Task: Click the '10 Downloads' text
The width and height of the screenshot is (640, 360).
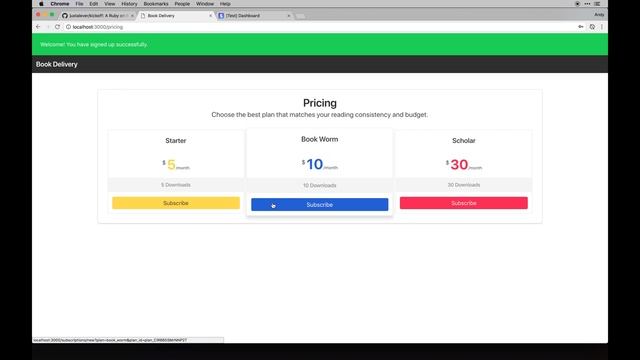Action: 320,185
